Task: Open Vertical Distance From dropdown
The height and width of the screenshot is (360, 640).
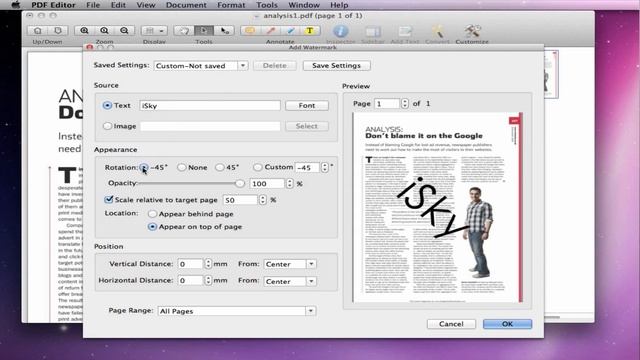Action: [311, 264]
